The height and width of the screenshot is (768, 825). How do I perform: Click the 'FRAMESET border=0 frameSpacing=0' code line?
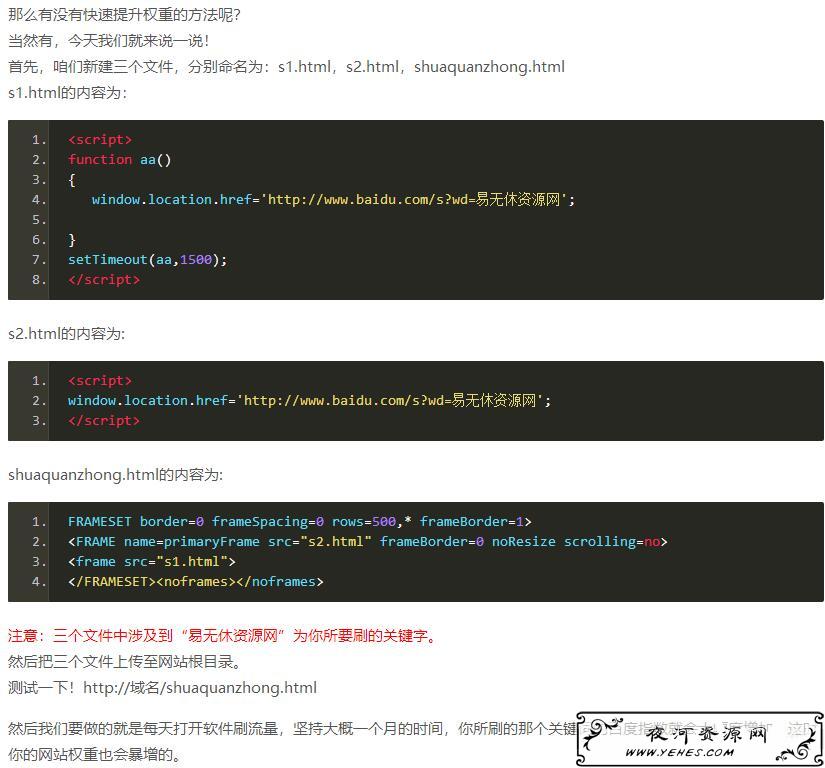coord(299,521)
